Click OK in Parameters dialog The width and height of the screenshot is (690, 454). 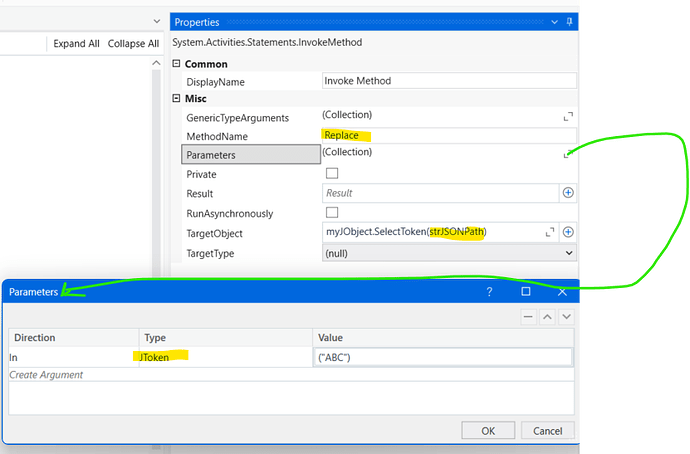pyautogui.click(x=488, y=431)
